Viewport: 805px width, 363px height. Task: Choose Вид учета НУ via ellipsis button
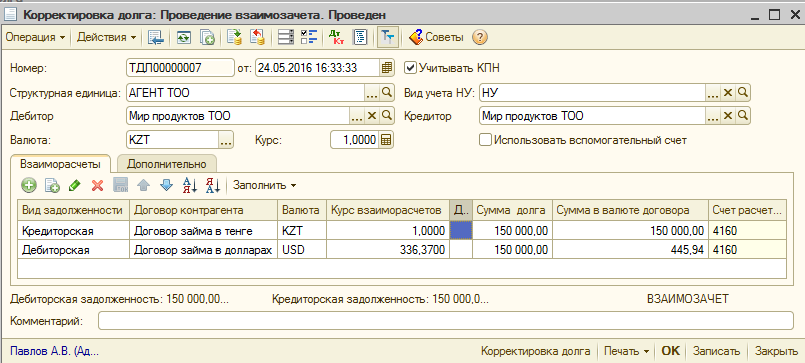point(712,93)
